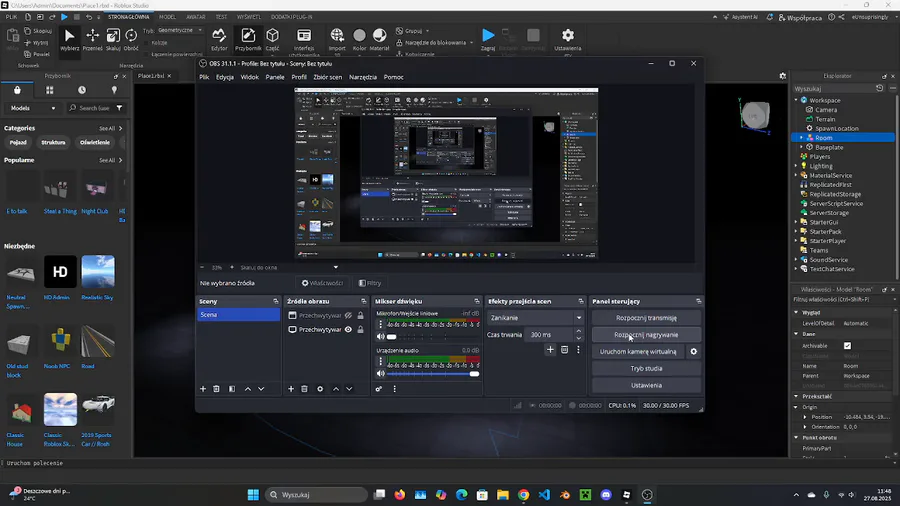This screenshot has width=900, height=506.
Task: Open advanced audio properties gears icon
Action: tap(379, 389)
